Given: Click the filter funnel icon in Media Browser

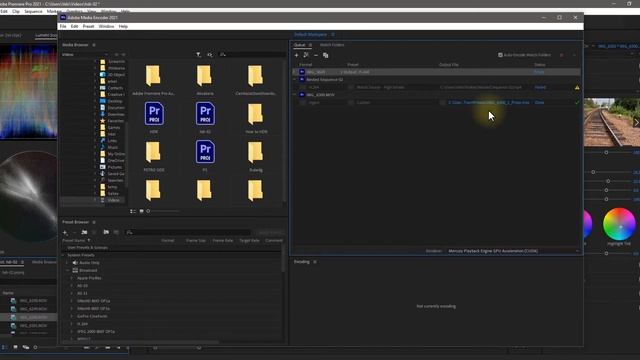Looking at the screenshot, I should [x=198, y=54].
